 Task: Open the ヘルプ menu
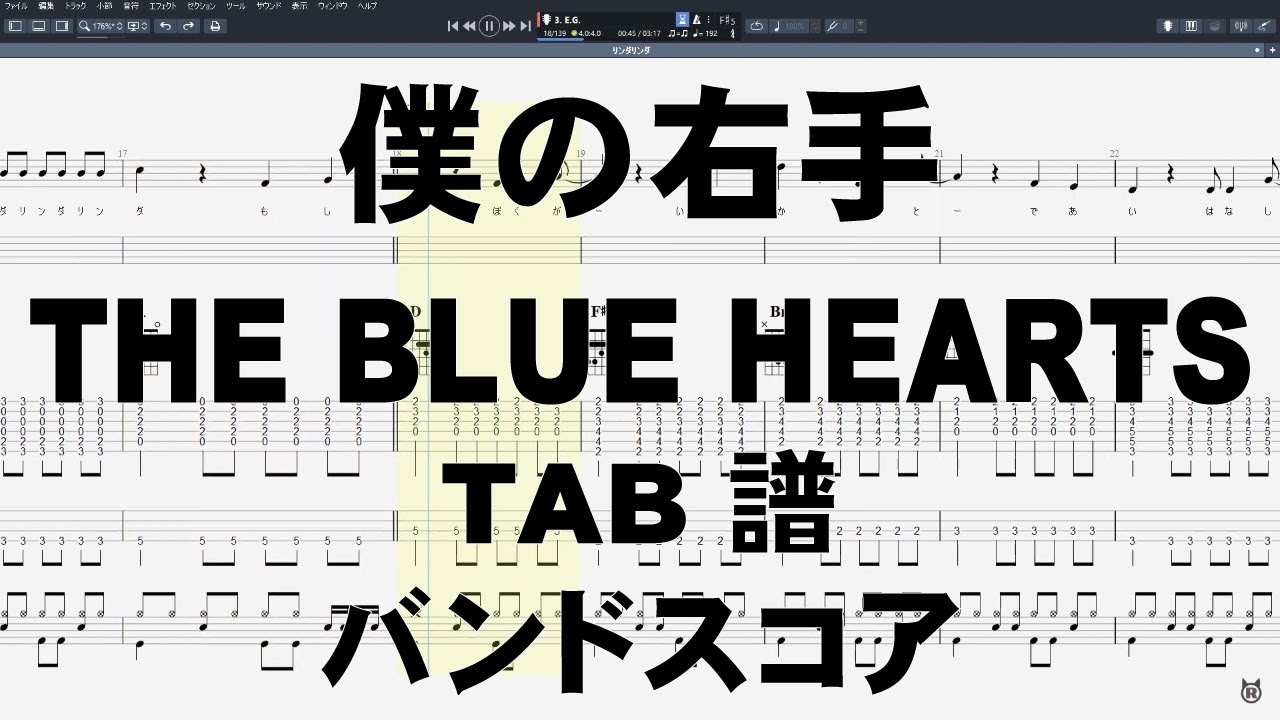[x=368, y=6]
